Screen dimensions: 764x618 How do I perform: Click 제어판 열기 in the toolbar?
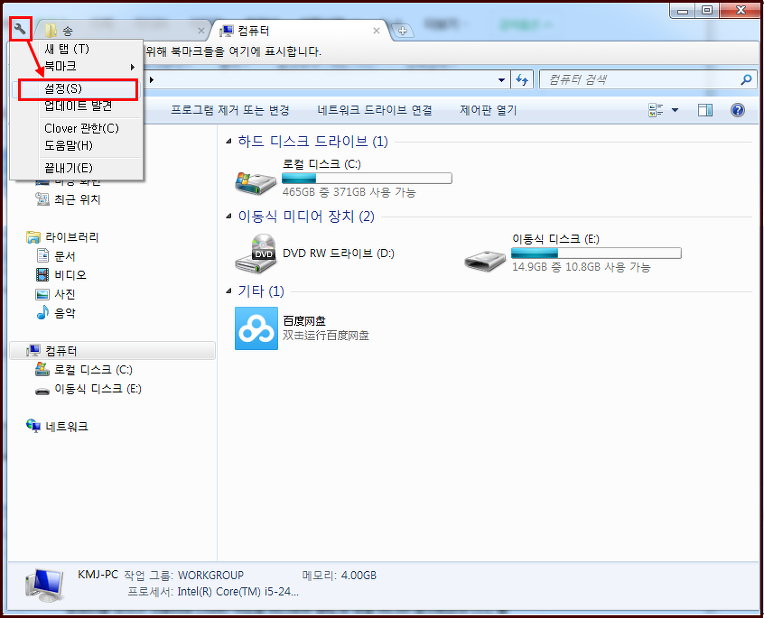click(x=488, y=110)
